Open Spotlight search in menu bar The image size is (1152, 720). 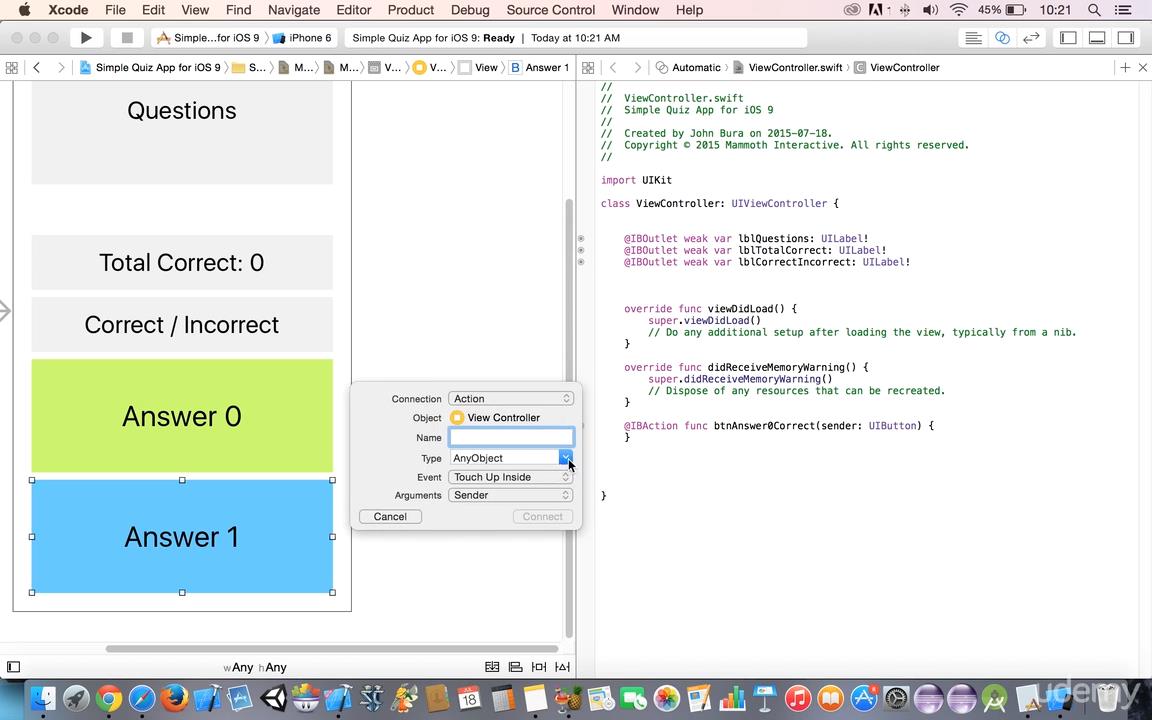pyautogui.click(x=1094, y=10)
